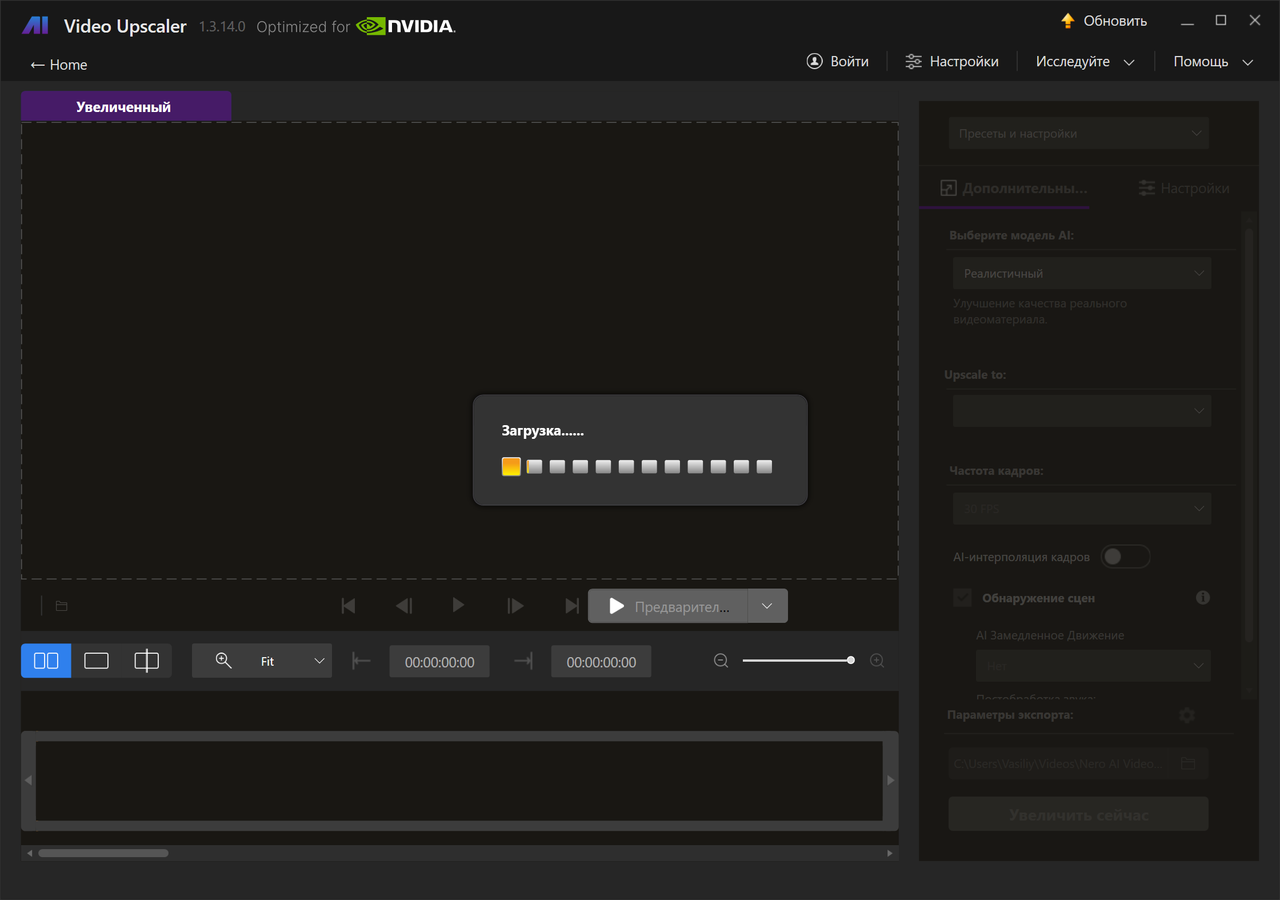Click the info icon beside Обнаружение сцен

(x=1203, y=597)
